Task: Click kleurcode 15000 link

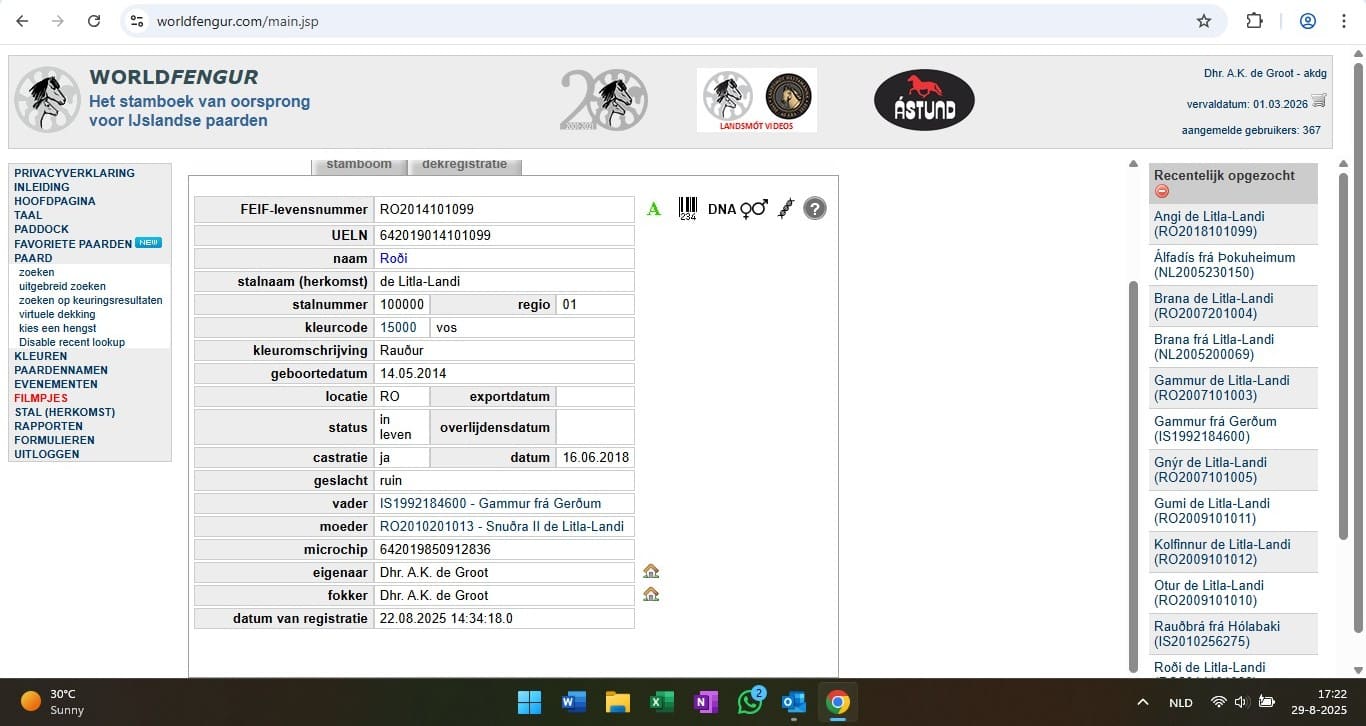Action: pos(398,327)
